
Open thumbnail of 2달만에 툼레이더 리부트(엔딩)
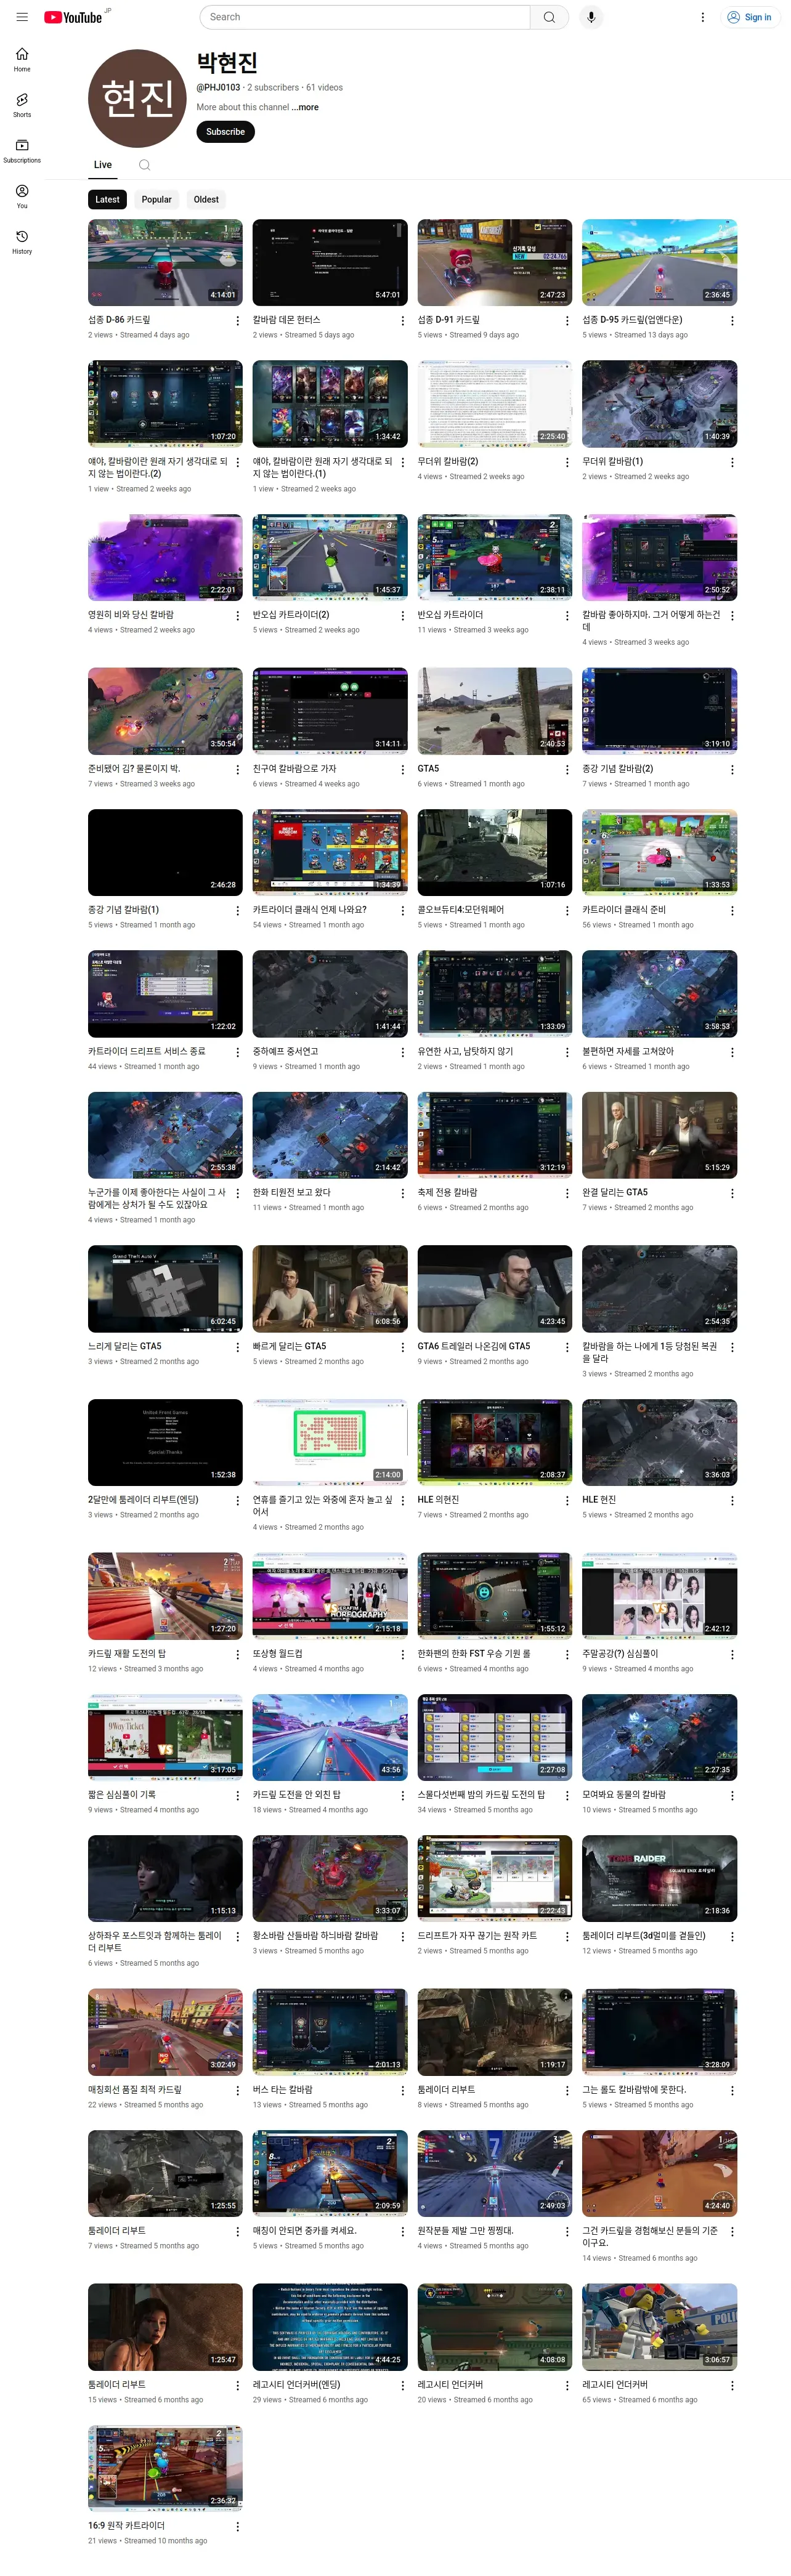tap(165, 1442)
